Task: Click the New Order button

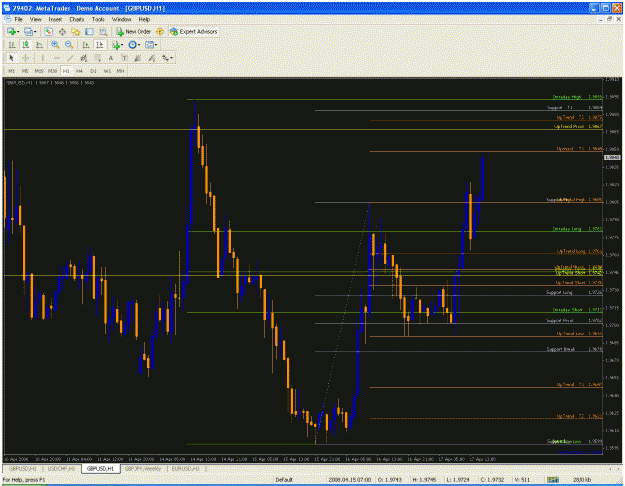Action: [134, 31]
